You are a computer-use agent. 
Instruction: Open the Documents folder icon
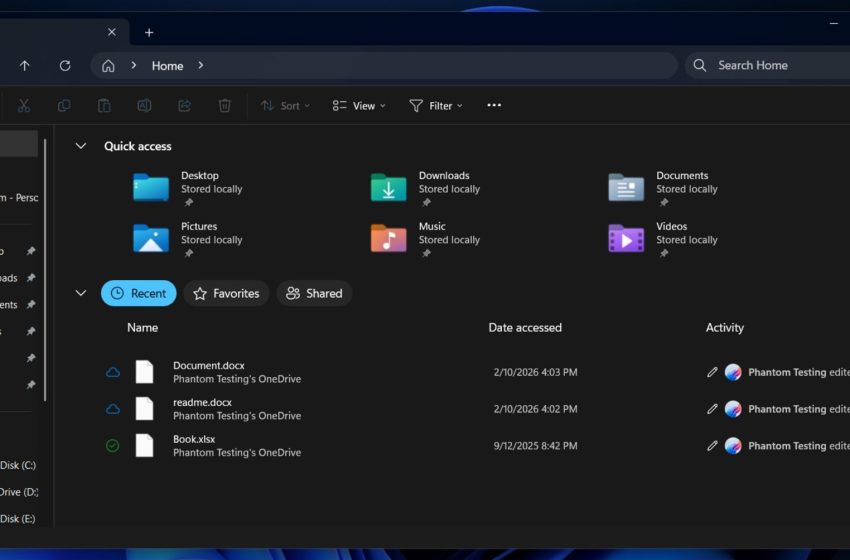[626, 187]
